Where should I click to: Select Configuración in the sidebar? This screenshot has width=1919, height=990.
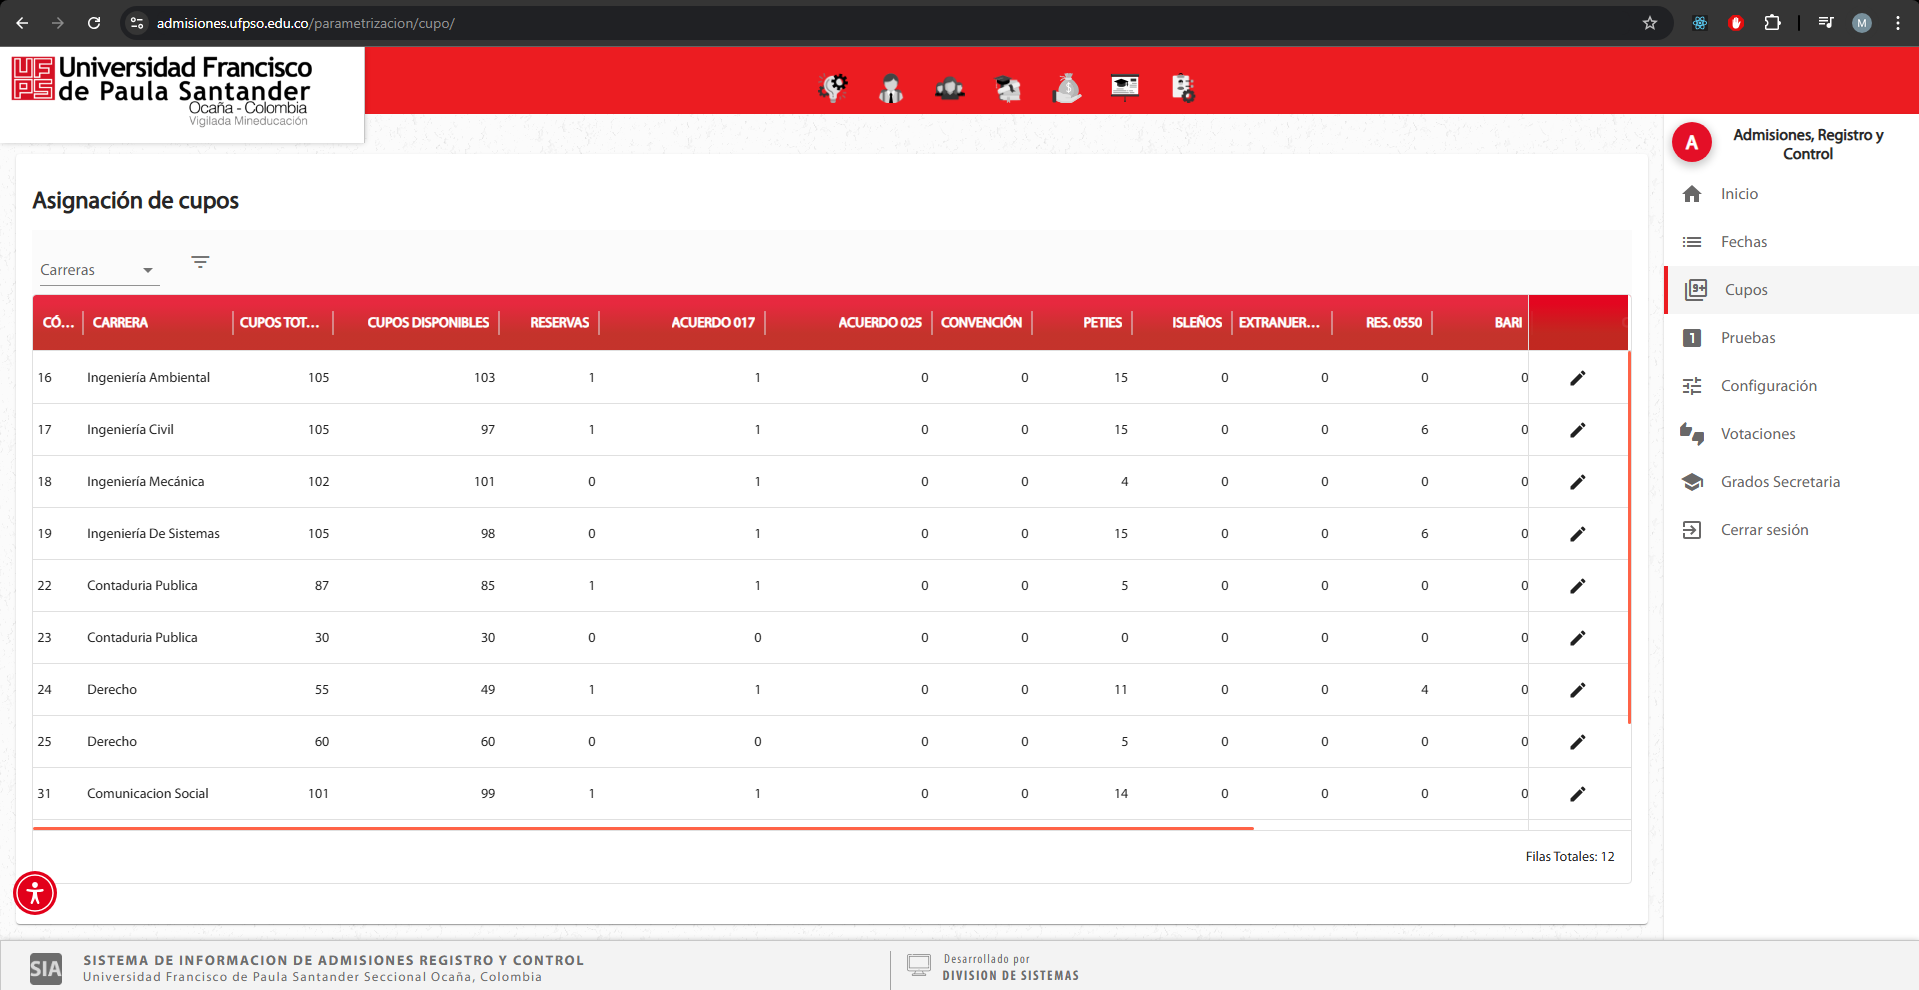click(1768, 386)
